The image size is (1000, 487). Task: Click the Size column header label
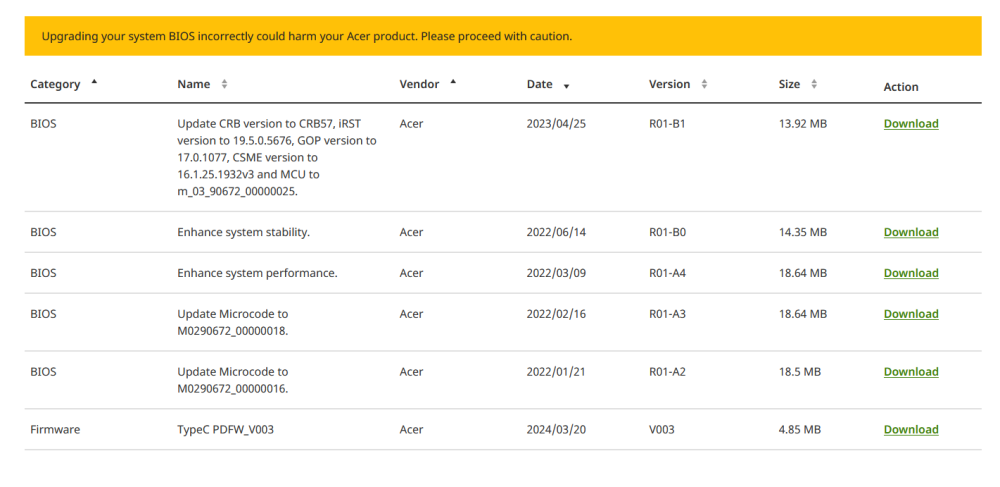click(x=789, y=85)
